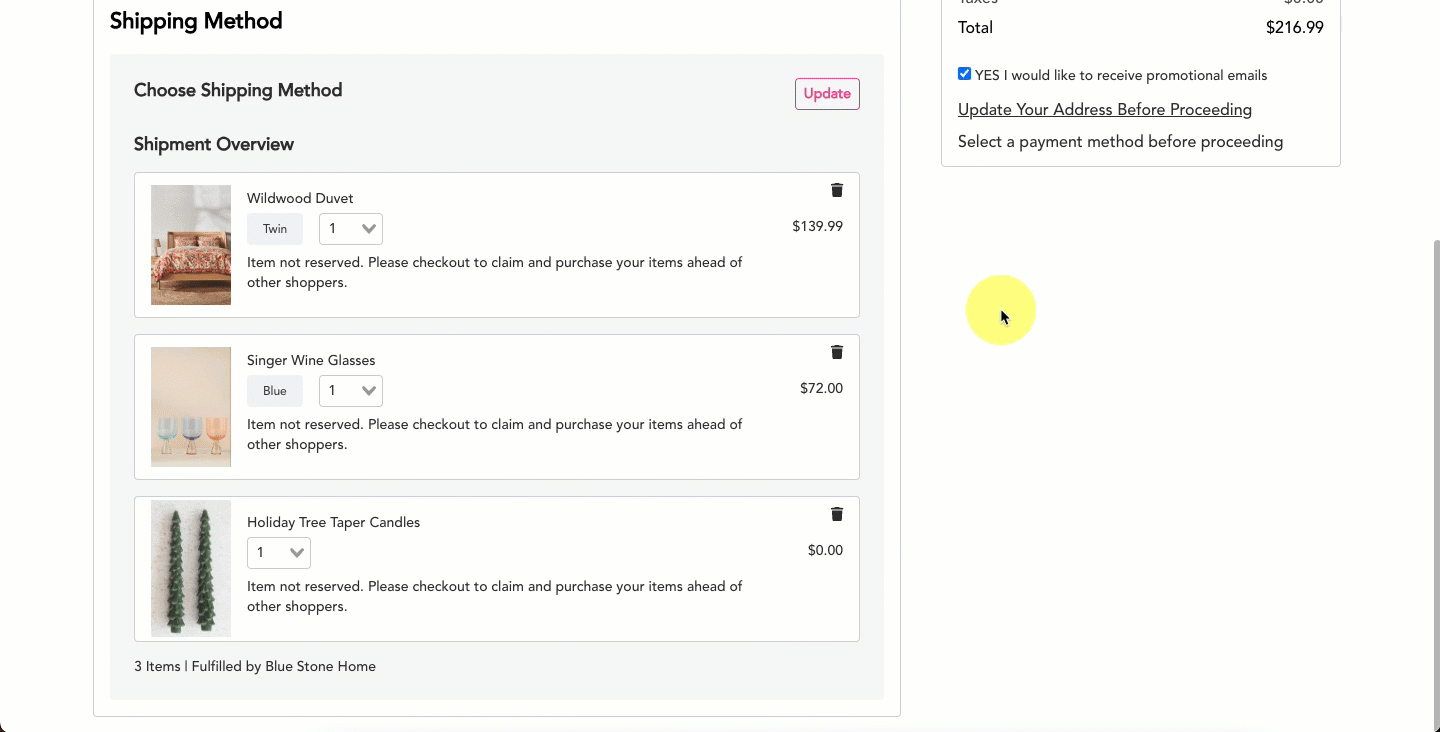Expand the candles quantity dropdown
The width and height of the screenshot is (1440, 732).
click(278, 552)
